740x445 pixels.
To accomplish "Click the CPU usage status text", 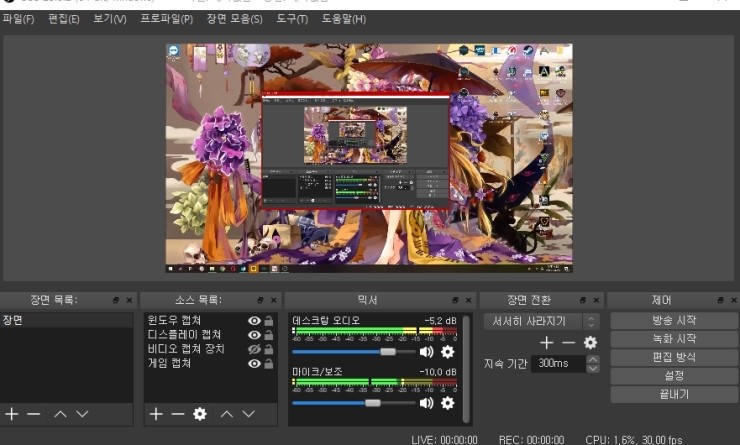I will pyautogui.click(x=634, y=440).
